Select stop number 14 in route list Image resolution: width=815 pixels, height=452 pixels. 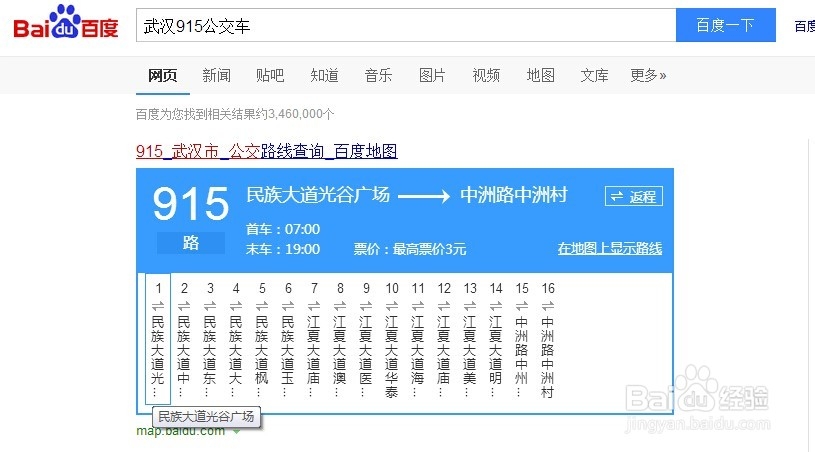click(496, 339)
